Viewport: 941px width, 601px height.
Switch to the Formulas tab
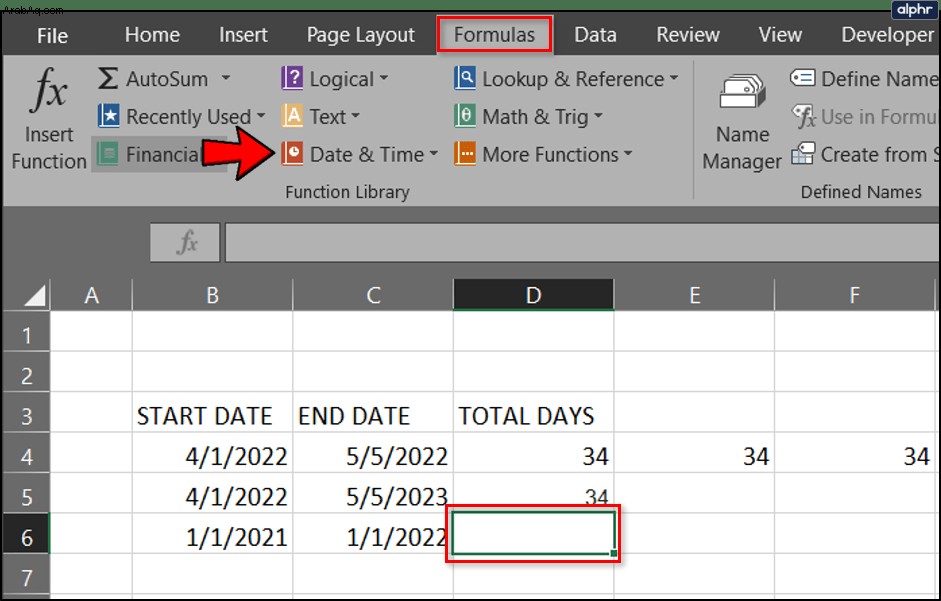click(494, 34)
